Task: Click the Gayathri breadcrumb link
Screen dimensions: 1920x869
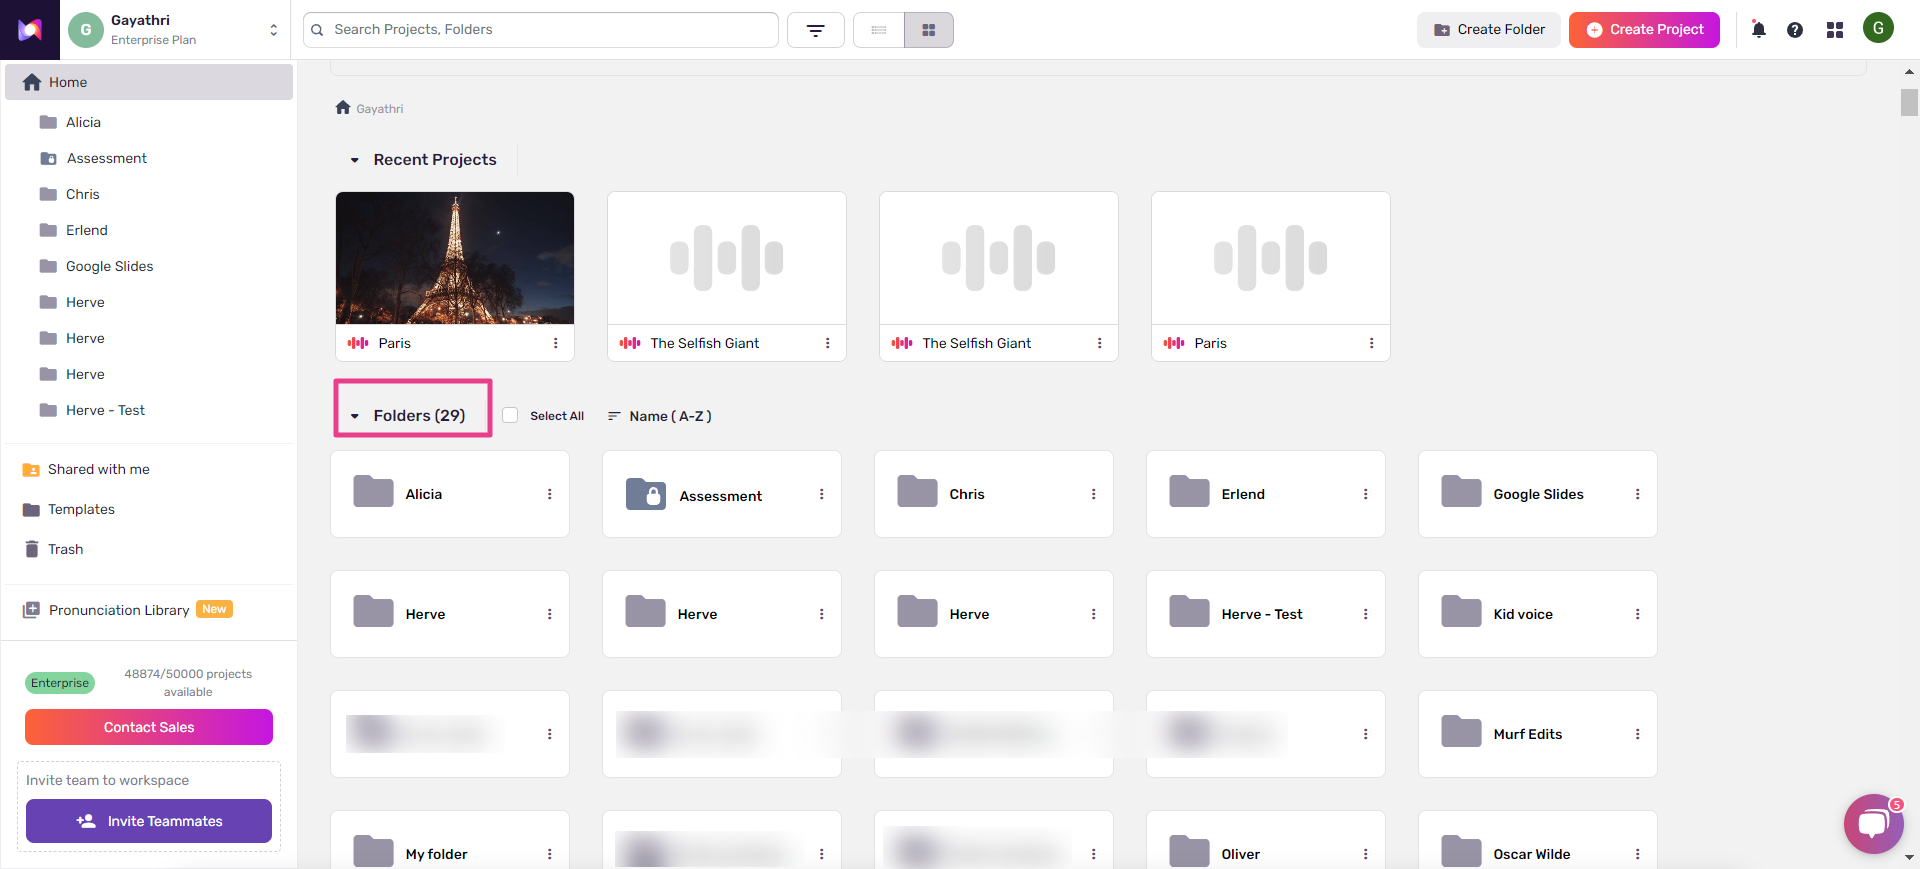Action: [380, 109]
